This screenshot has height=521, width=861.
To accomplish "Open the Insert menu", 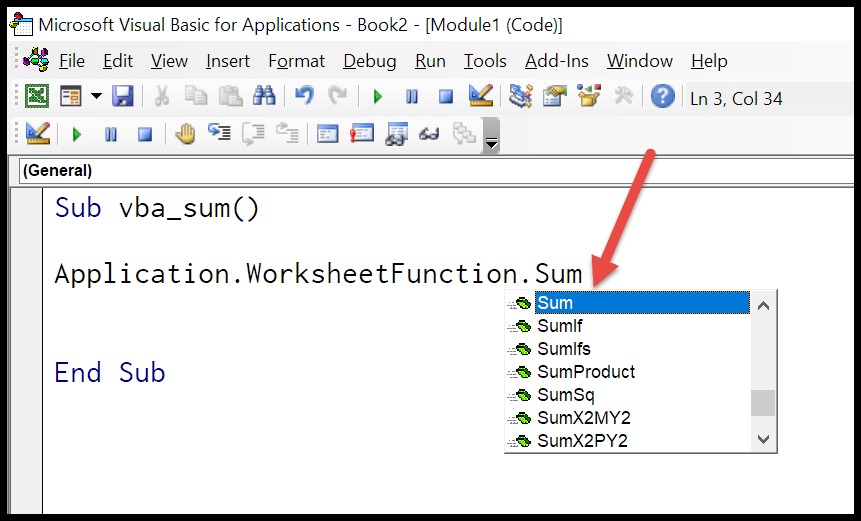I will point(228,61).
